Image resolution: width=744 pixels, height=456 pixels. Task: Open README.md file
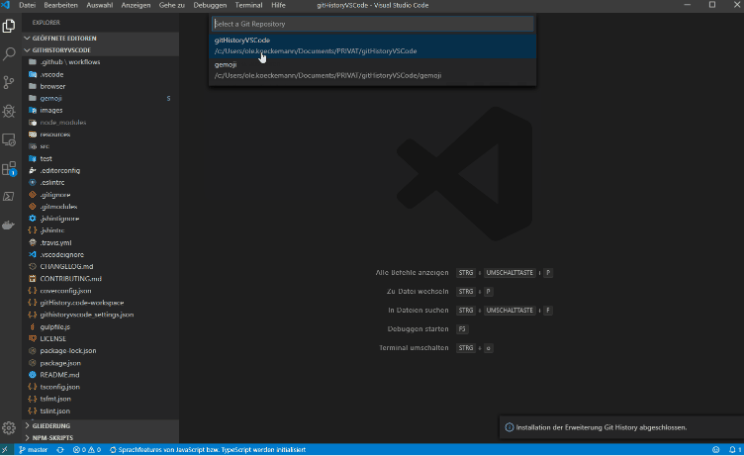pyautogui.click(x=101, y=375)
